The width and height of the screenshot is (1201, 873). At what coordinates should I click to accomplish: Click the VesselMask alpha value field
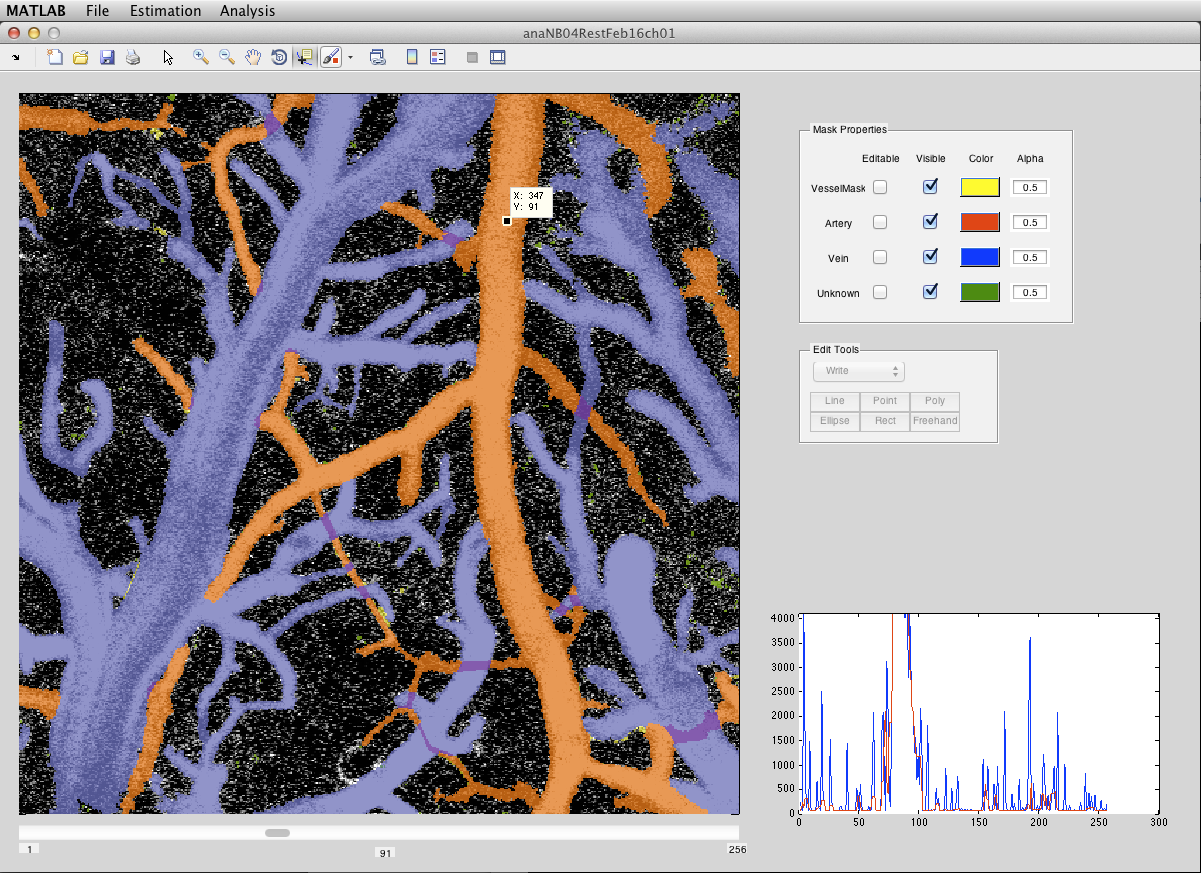[x=1030, y=187]
